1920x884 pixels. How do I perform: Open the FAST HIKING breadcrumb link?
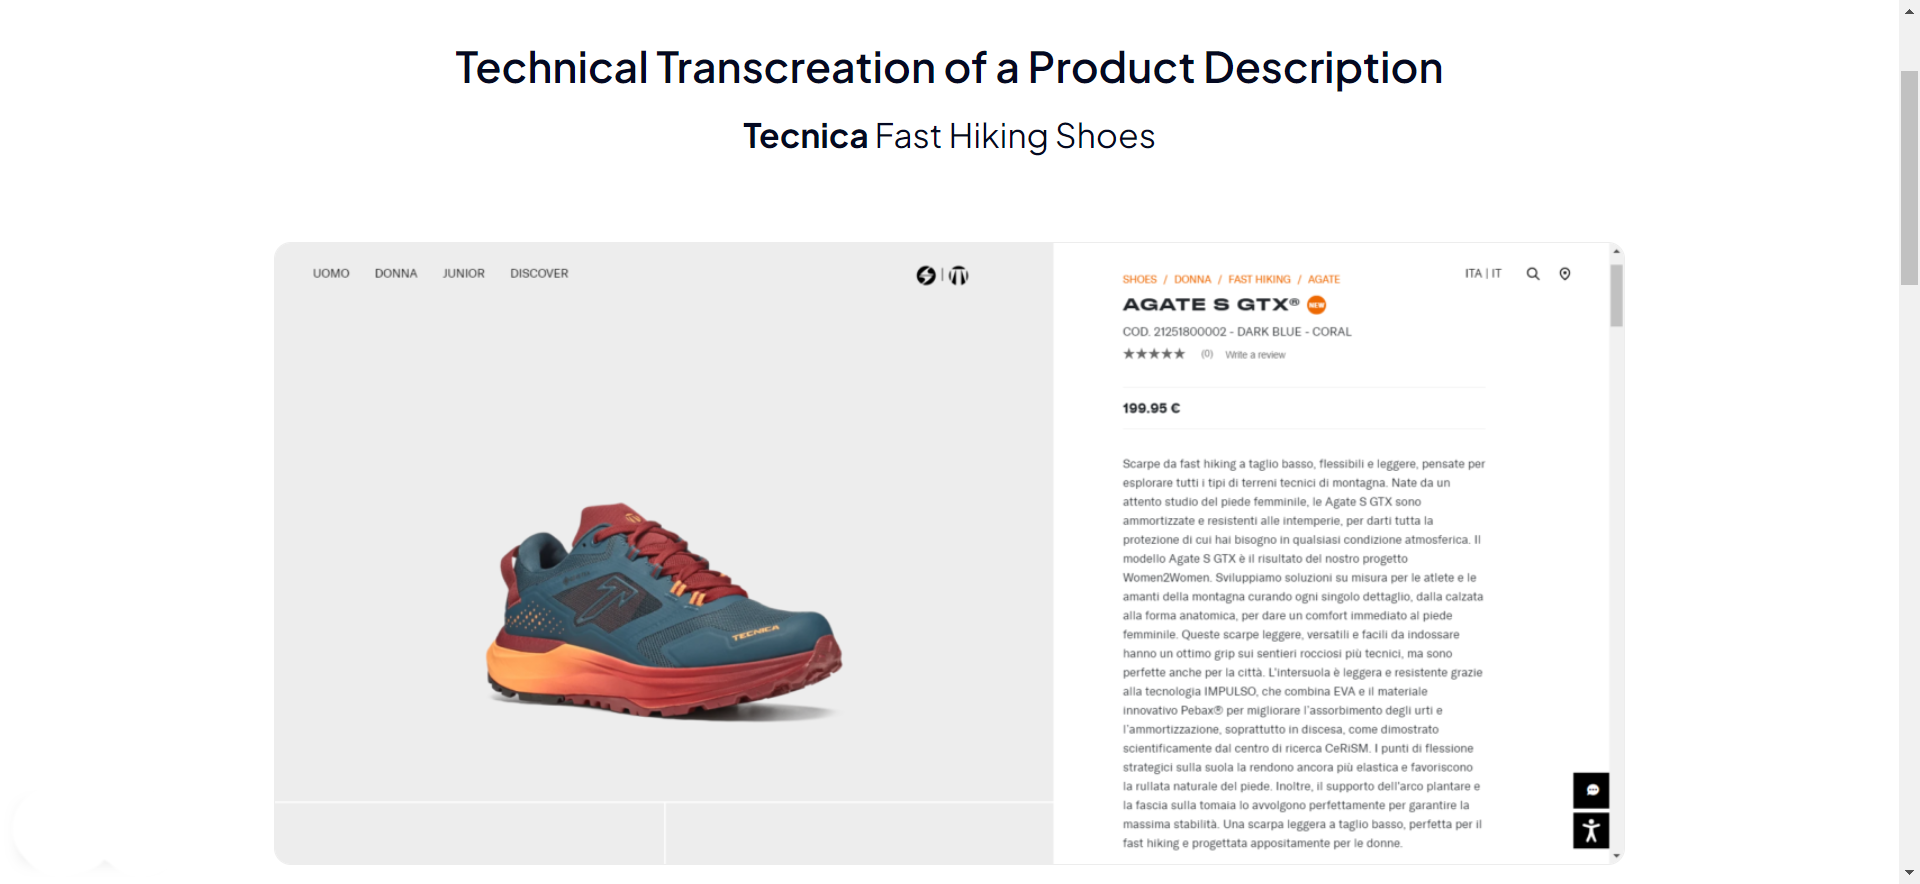pyautogui.click(x=1259, y=279)
